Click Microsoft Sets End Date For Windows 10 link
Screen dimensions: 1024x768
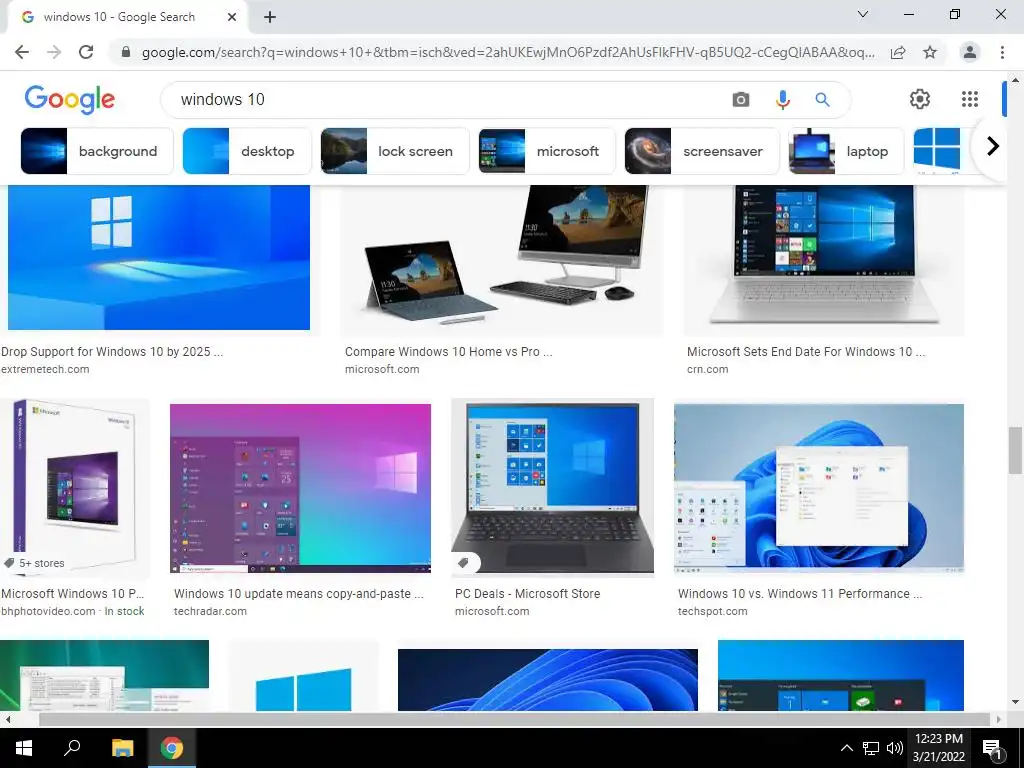coord(806,351)
